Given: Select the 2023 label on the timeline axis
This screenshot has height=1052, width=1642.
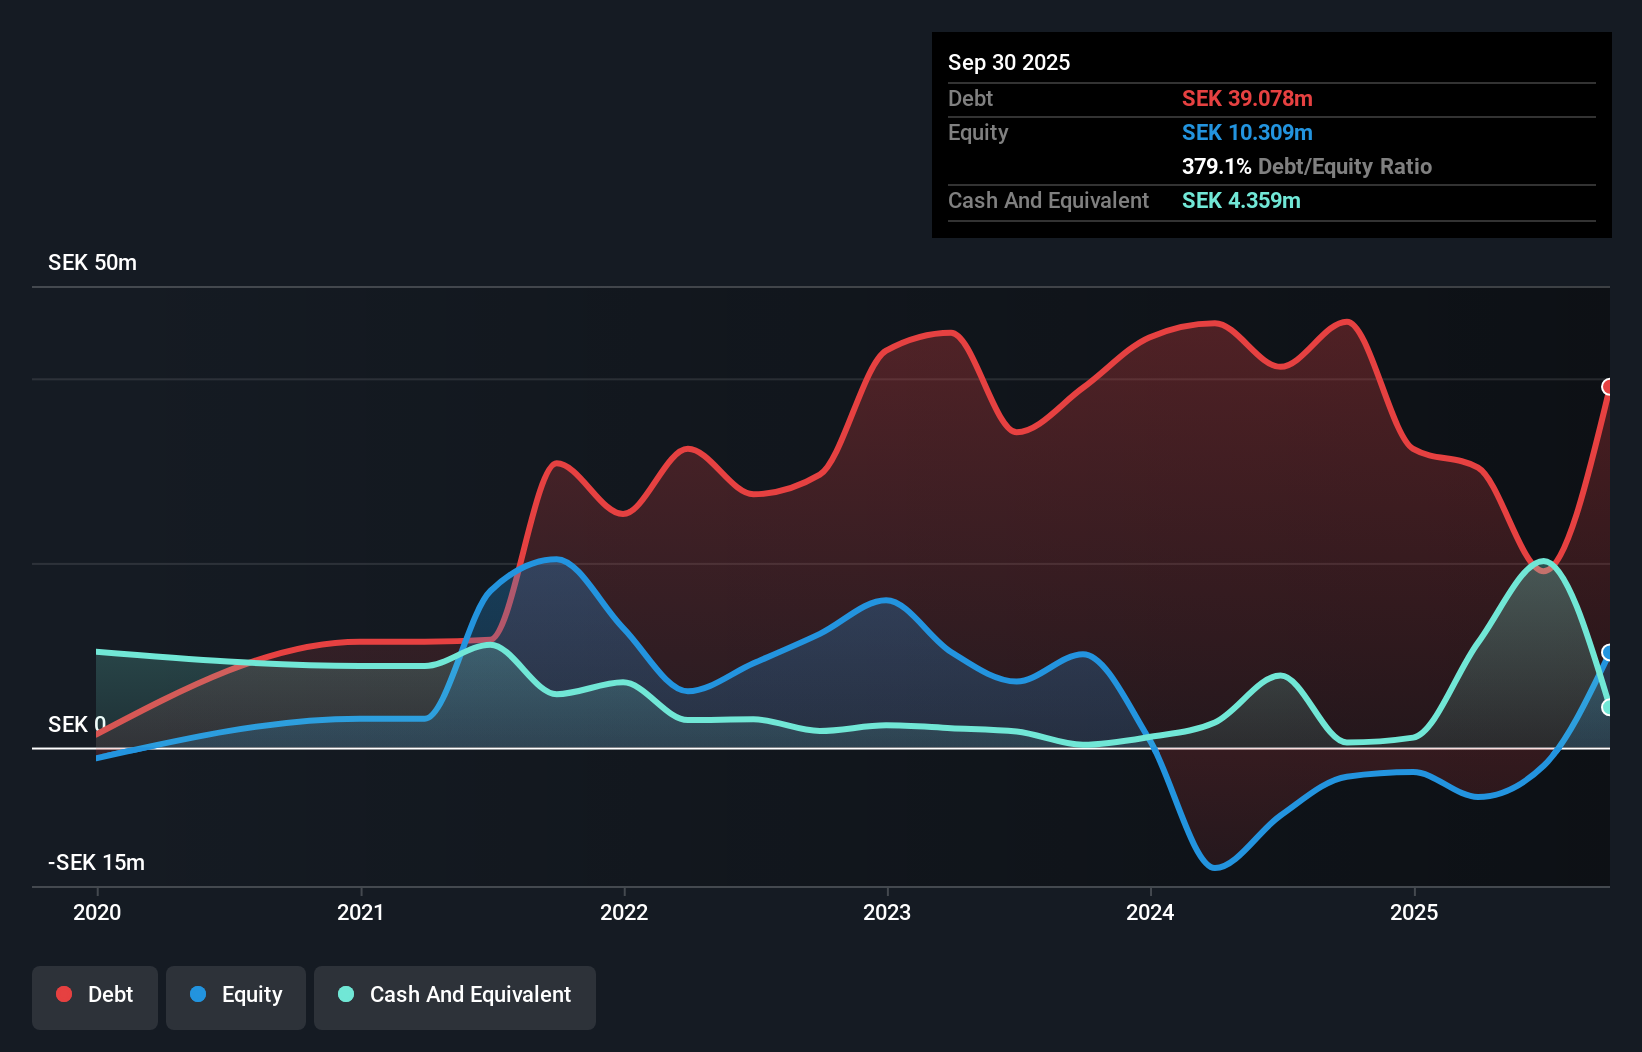Looking at the screenshot, I should (x=888, y=912).
